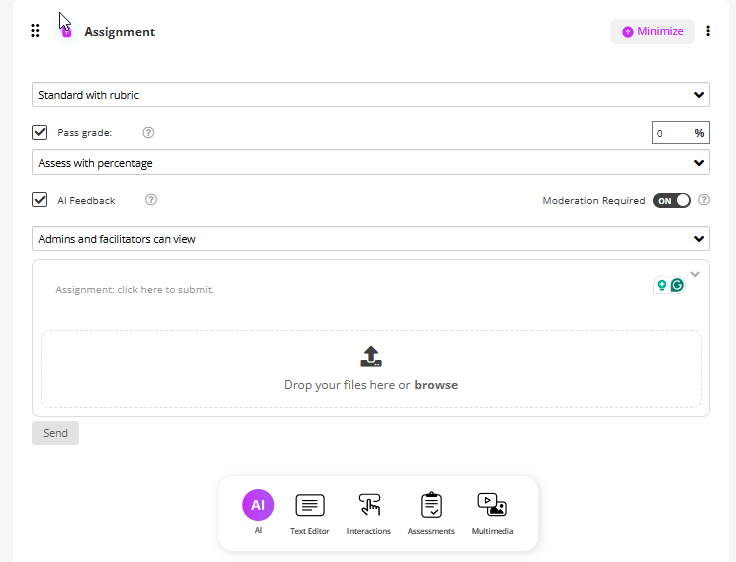736x562 pixels.
Task: Click the Moderation Required help icon
Action: tap(704, 200)
